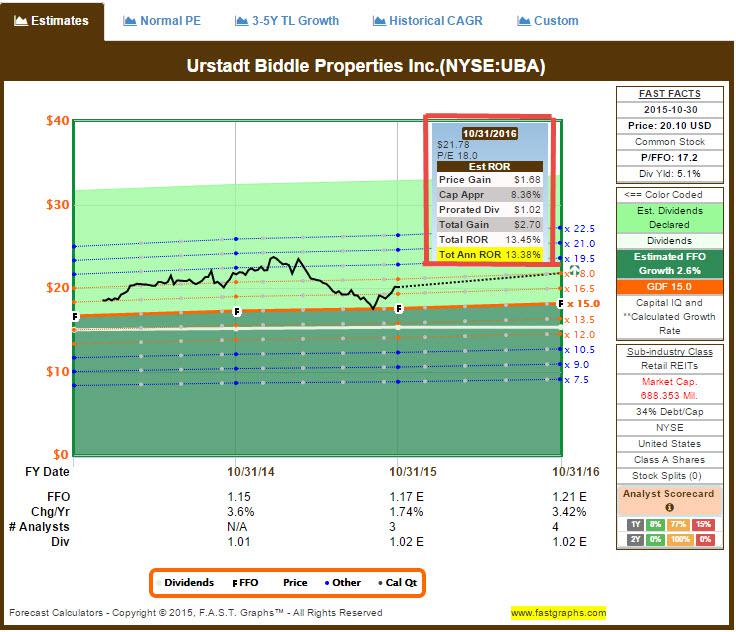Click the 1Y scorecard label

(x=635, y=524)
